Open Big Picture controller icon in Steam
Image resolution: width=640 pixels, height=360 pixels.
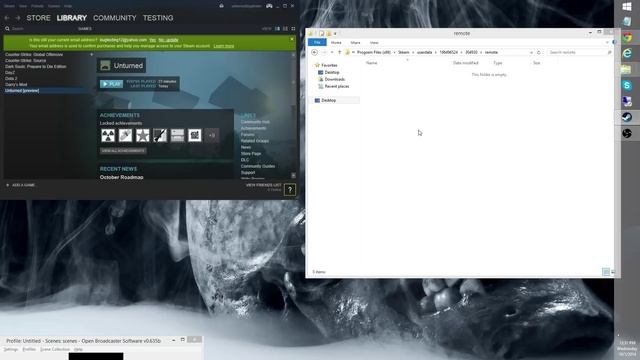coord(269,6)
